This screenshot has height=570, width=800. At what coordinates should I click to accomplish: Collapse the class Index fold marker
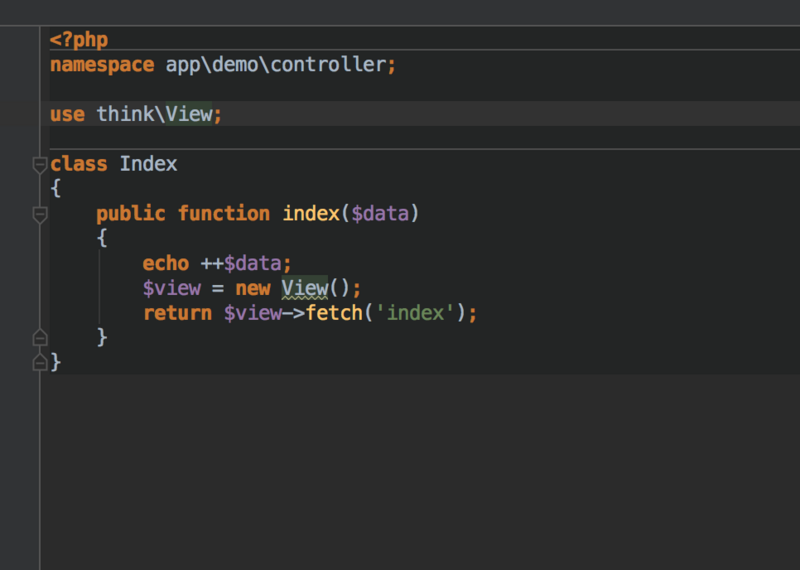[x=39, y=164]
